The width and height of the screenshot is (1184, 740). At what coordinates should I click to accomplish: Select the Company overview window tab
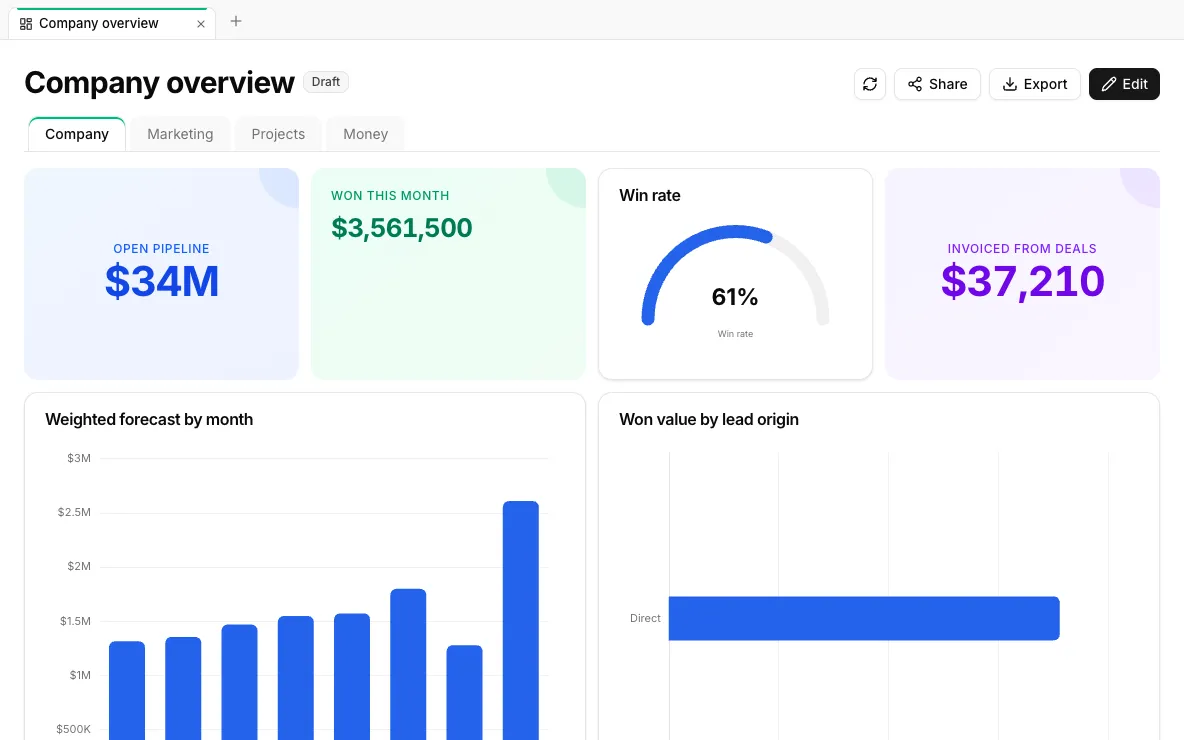(x=112, y=23)
